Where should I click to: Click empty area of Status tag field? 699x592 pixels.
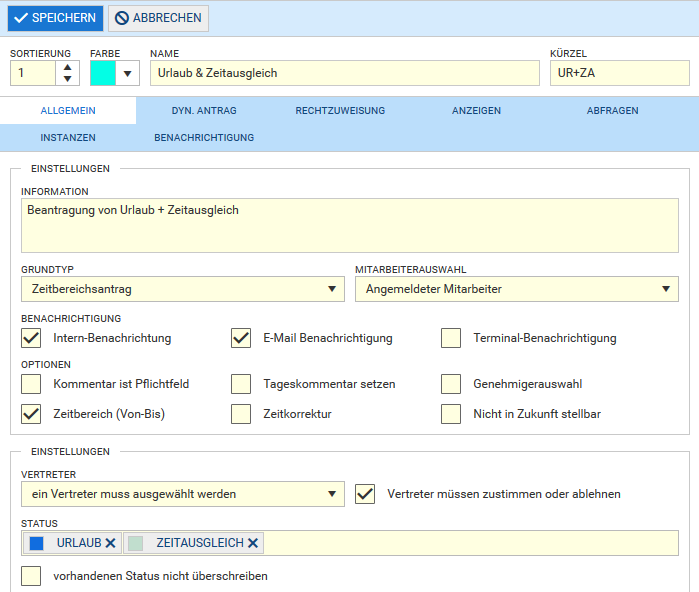click(x=470, y=543)
